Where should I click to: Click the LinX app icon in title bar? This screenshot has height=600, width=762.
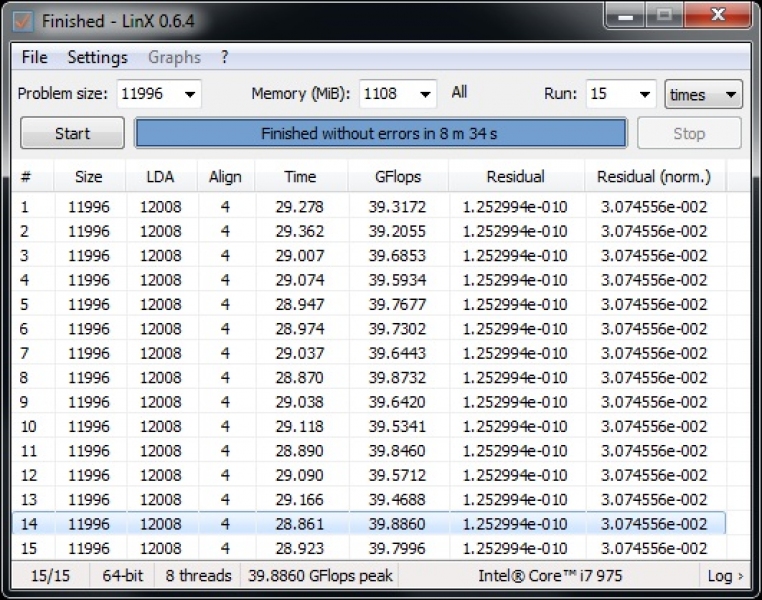click(x=23, y=21)
